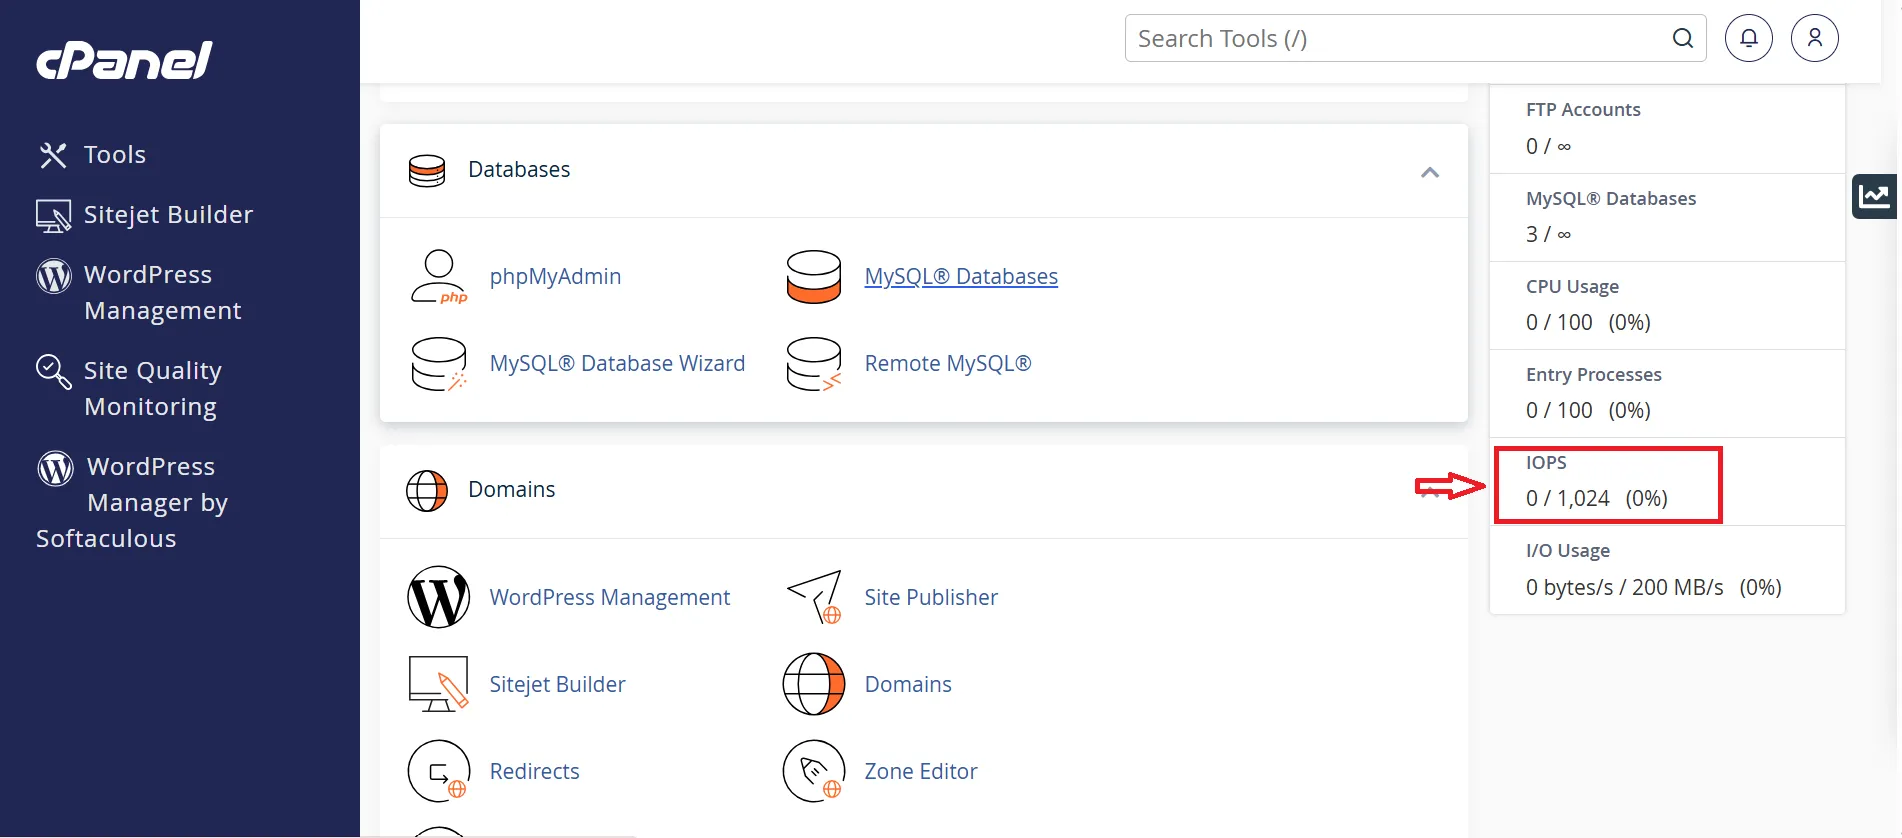
Task: Click the search magnifier button
Action: (1683, 38)
